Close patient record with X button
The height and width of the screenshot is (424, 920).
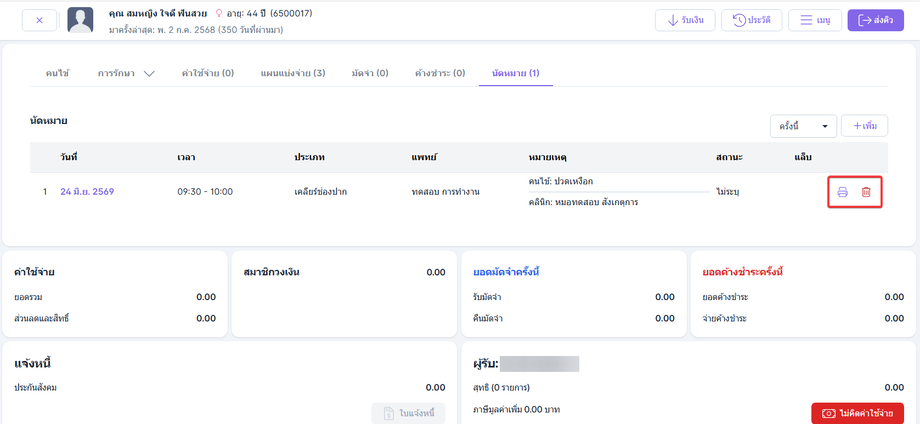pos(39,21)
